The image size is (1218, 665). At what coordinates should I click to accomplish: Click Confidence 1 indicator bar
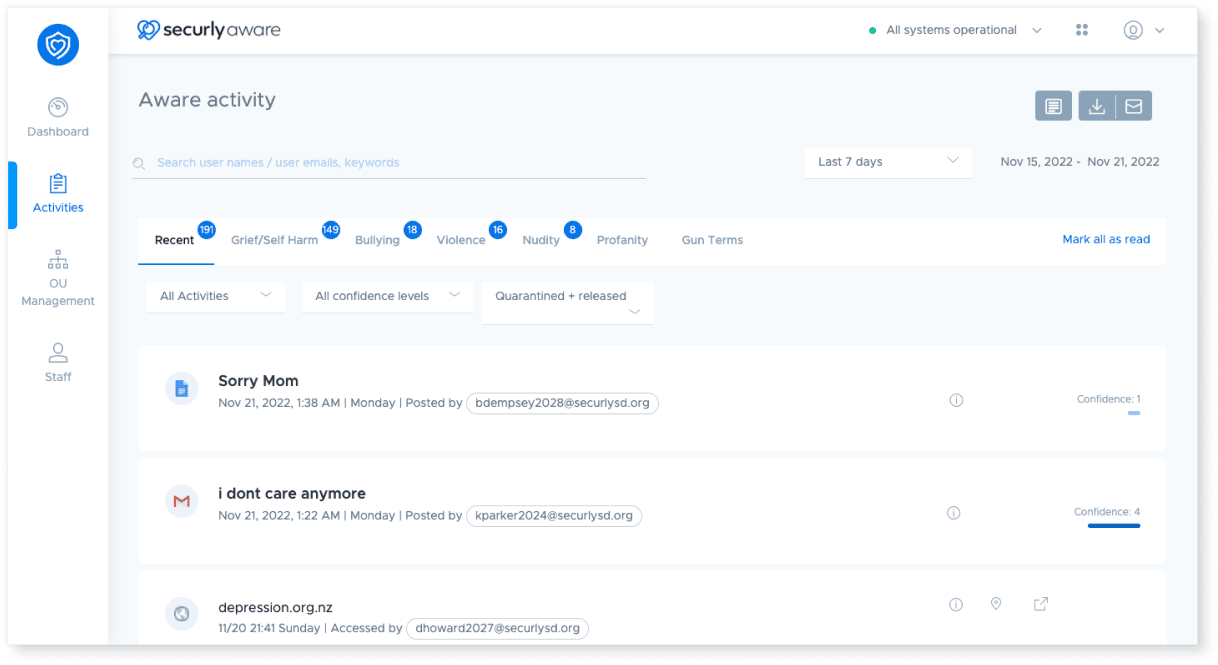(x=1134, y=413)
